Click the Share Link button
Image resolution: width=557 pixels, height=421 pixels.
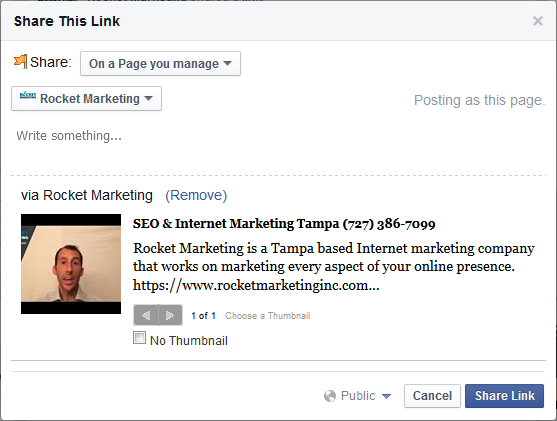(x=504, y=396)
